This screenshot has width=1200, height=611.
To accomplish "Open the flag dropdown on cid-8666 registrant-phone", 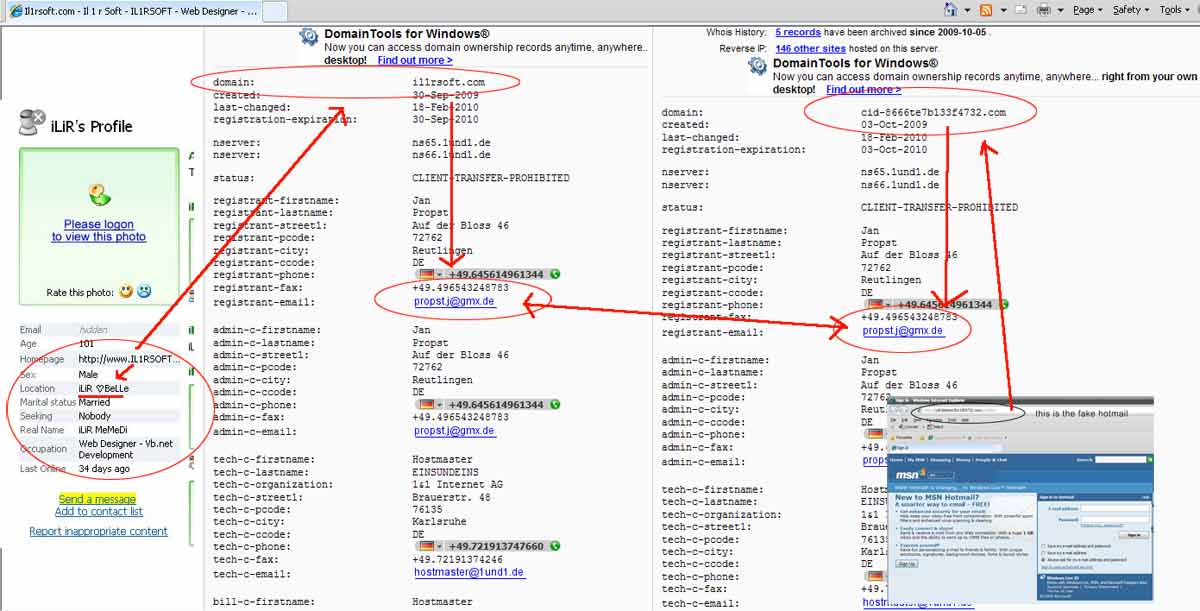I will pyautogui.click(x=888, y=305).
